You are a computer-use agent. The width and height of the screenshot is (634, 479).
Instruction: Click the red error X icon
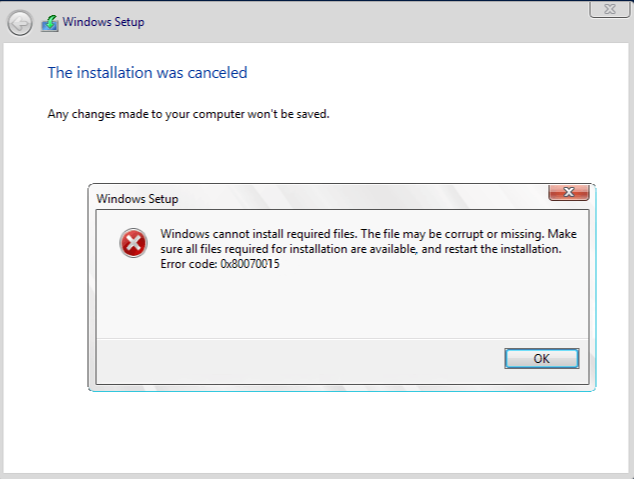tap(133, 242)
